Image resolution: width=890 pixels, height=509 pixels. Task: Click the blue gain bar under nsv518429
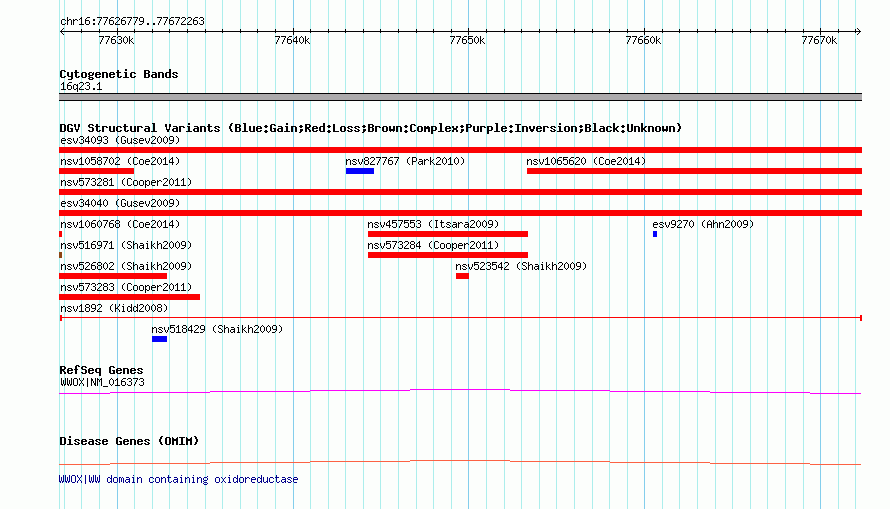pyautogui.click(x=159, y=339)
